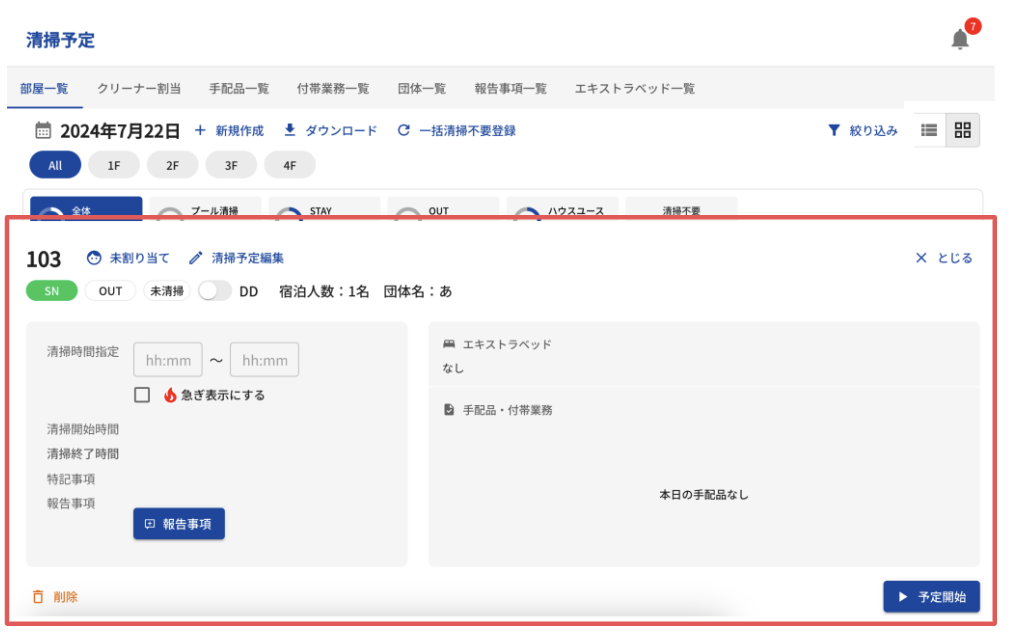Open the 団体一覧 tab
Image resolution: width=1012 pixels, height=632 pixels.
click(422, 88)
